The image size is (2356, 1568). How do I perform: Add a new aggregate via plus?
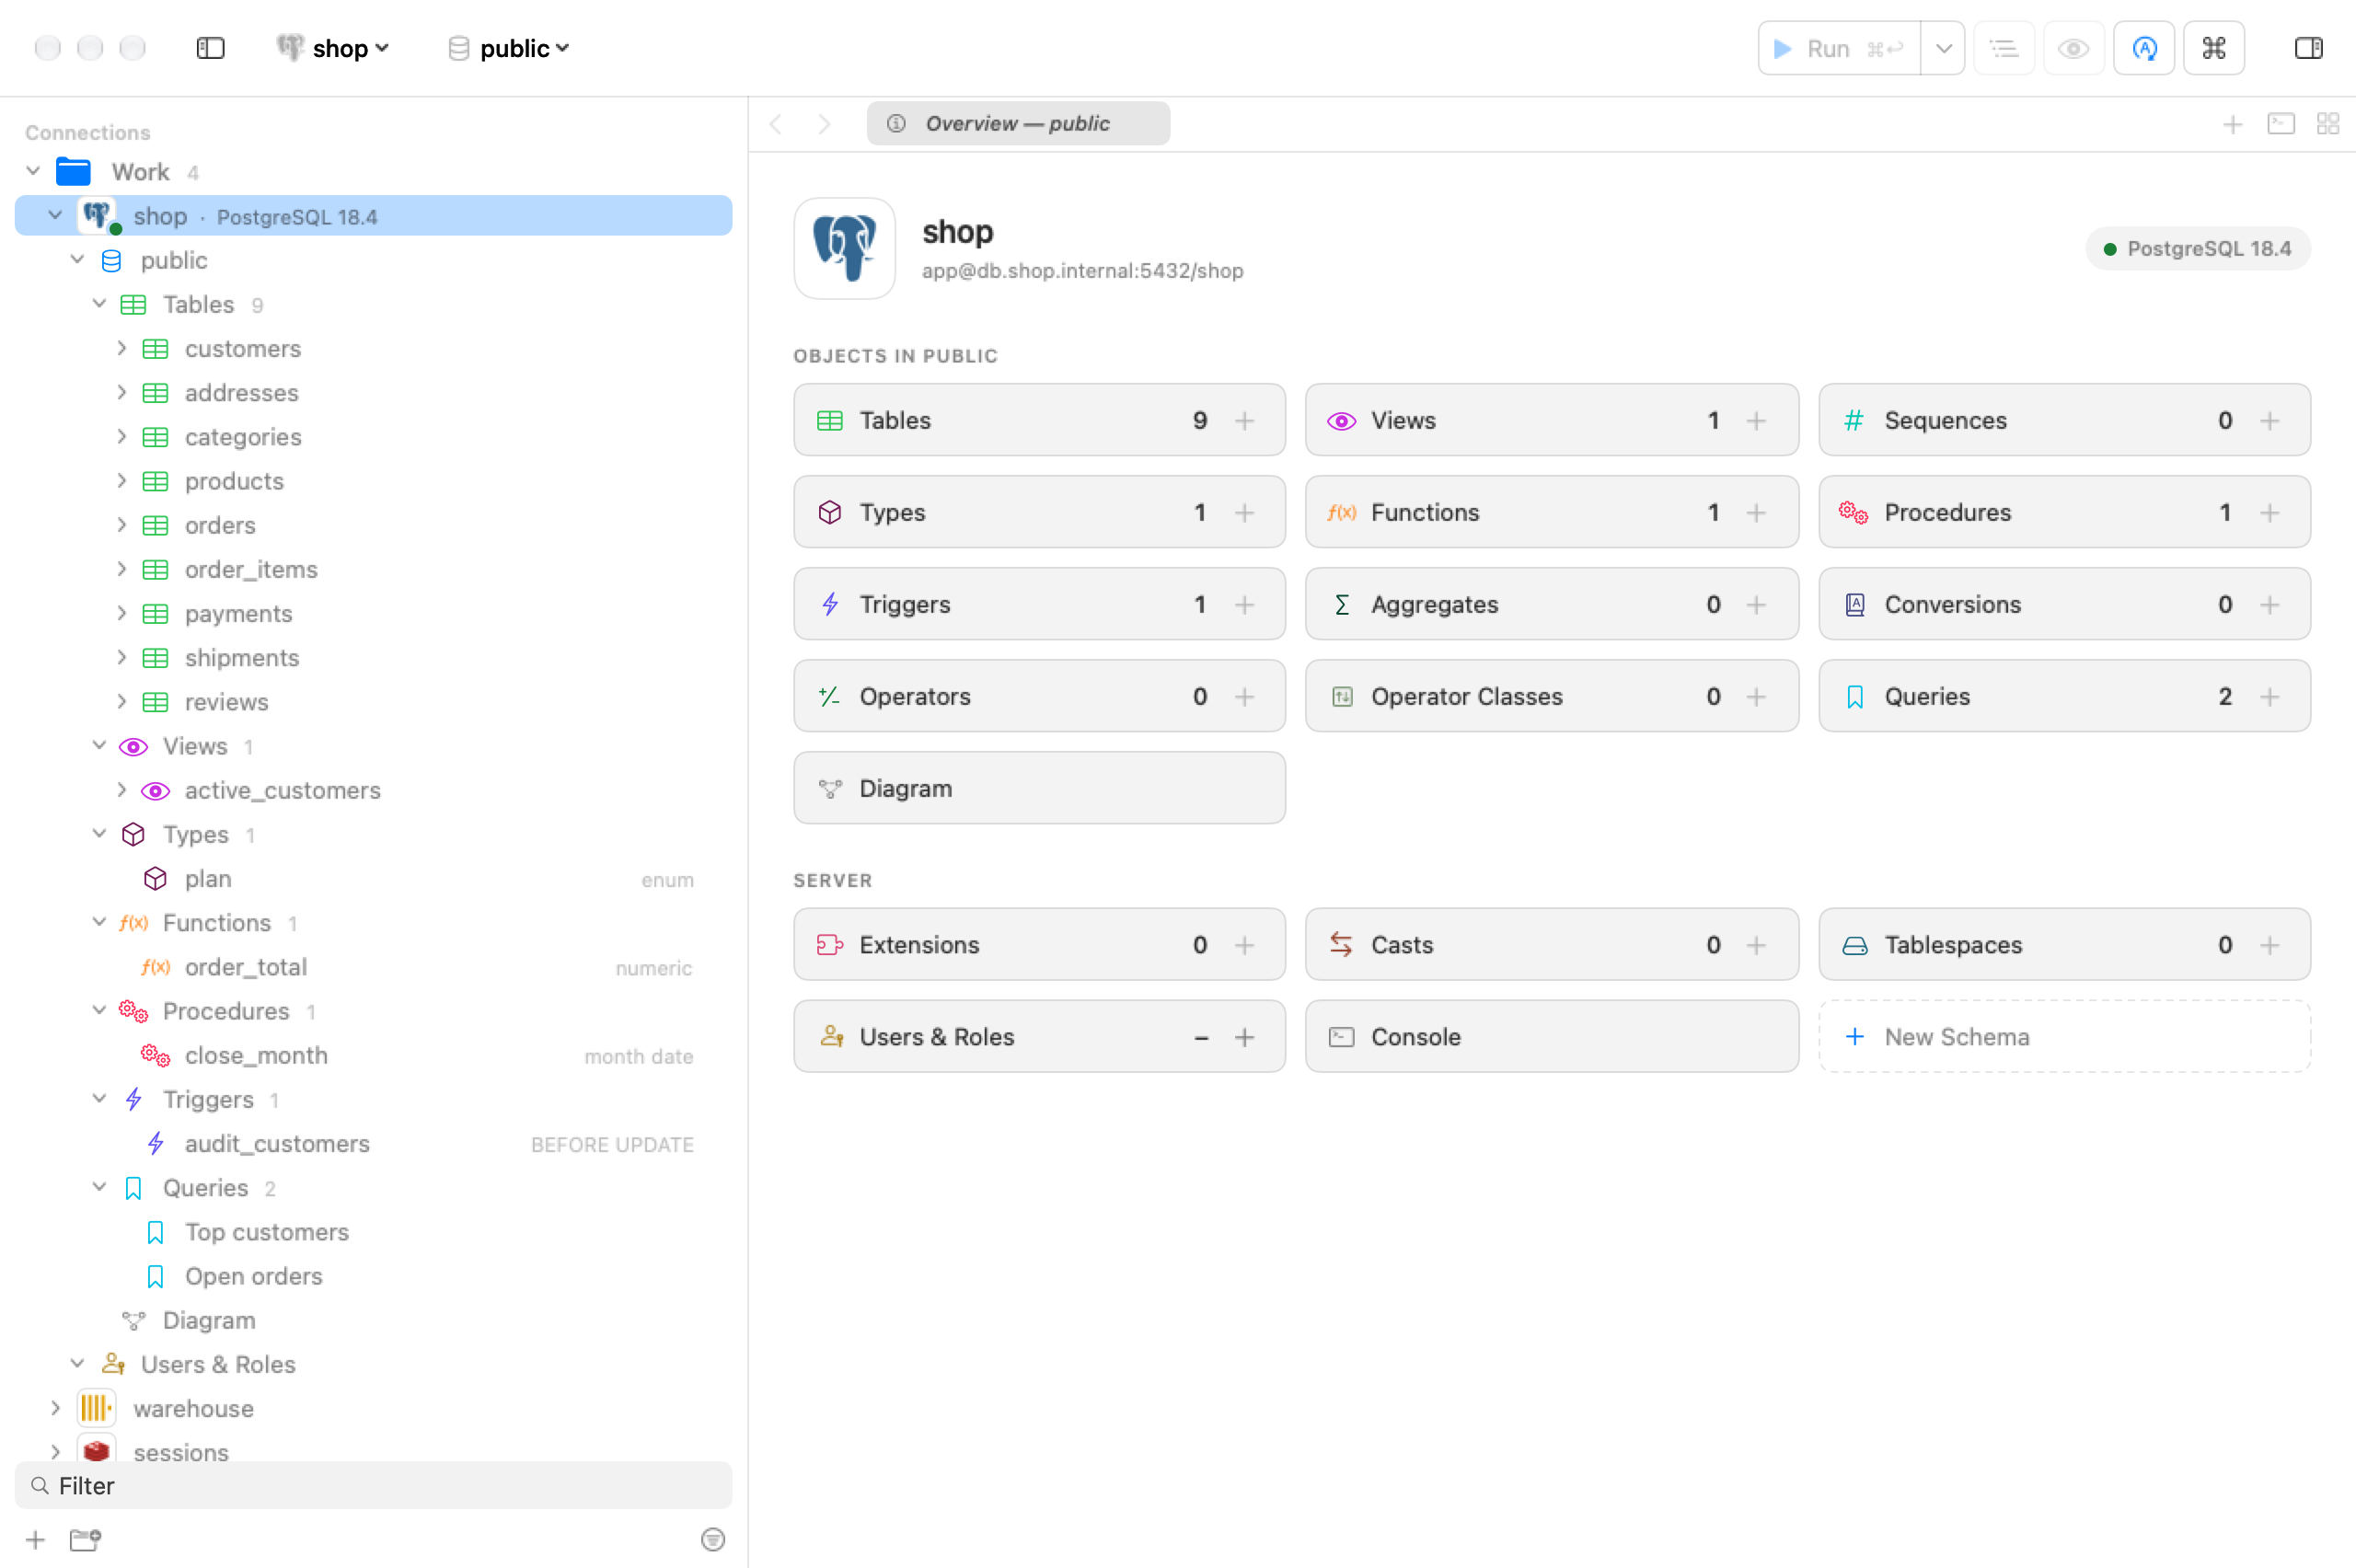pos(1756,604)
